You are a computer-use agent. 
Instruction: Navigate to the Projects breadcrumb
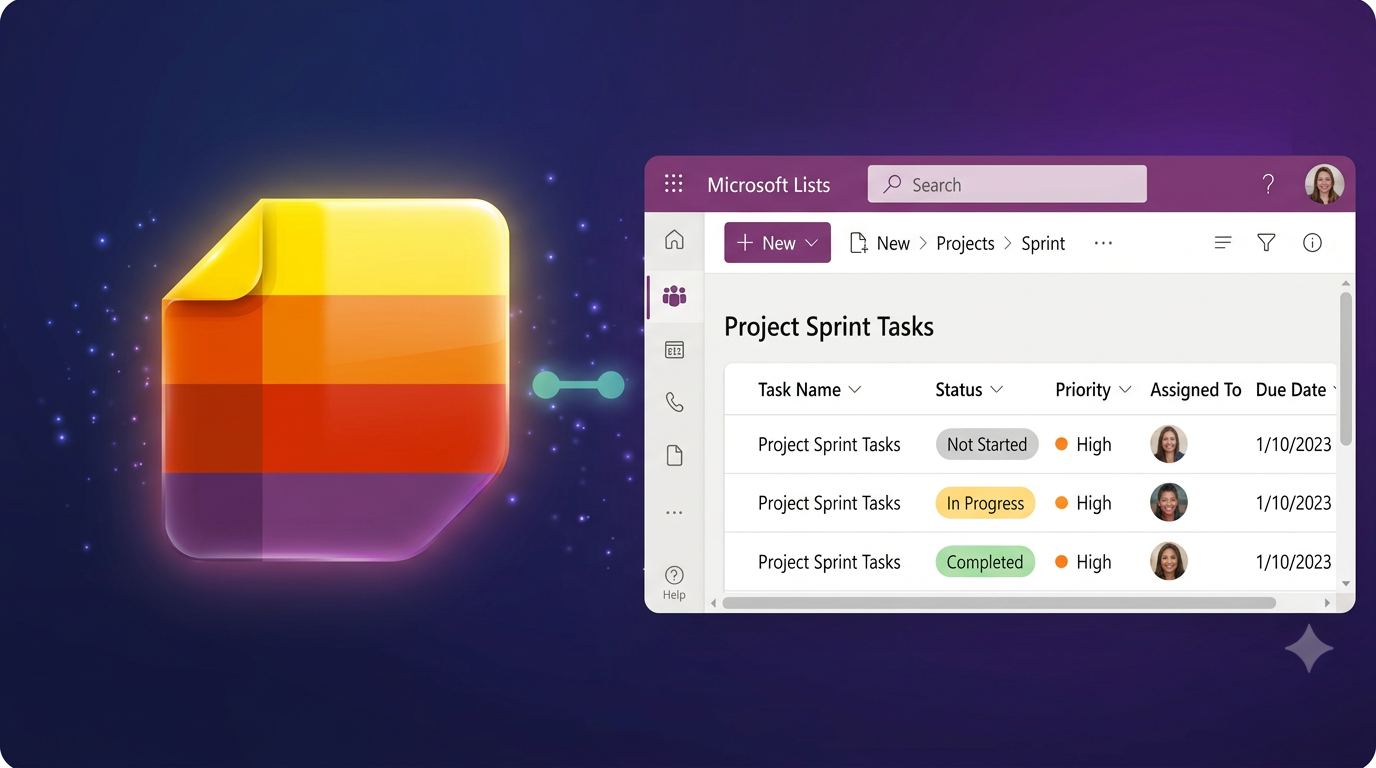(965, 243)
